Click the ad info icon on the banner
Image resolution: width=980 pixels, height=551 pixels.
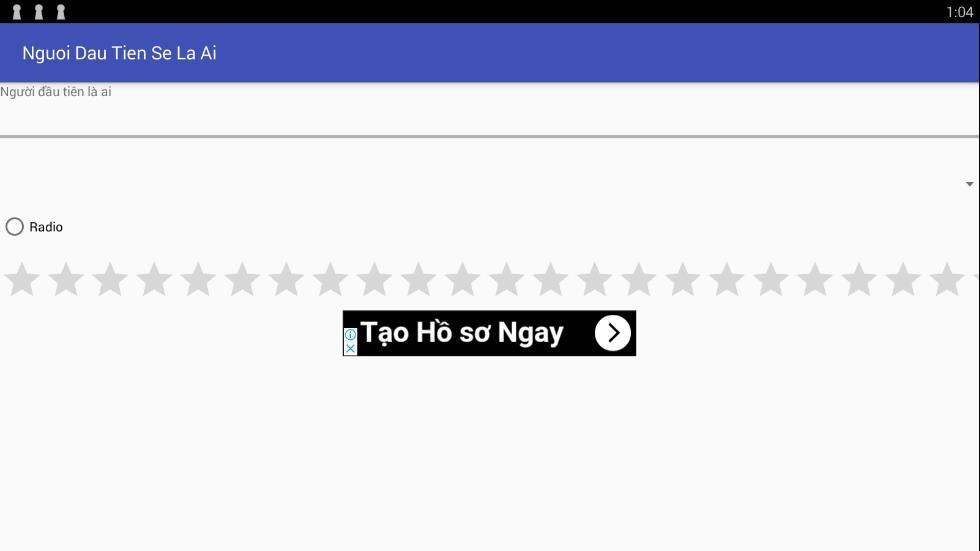[x=351, y=335]
